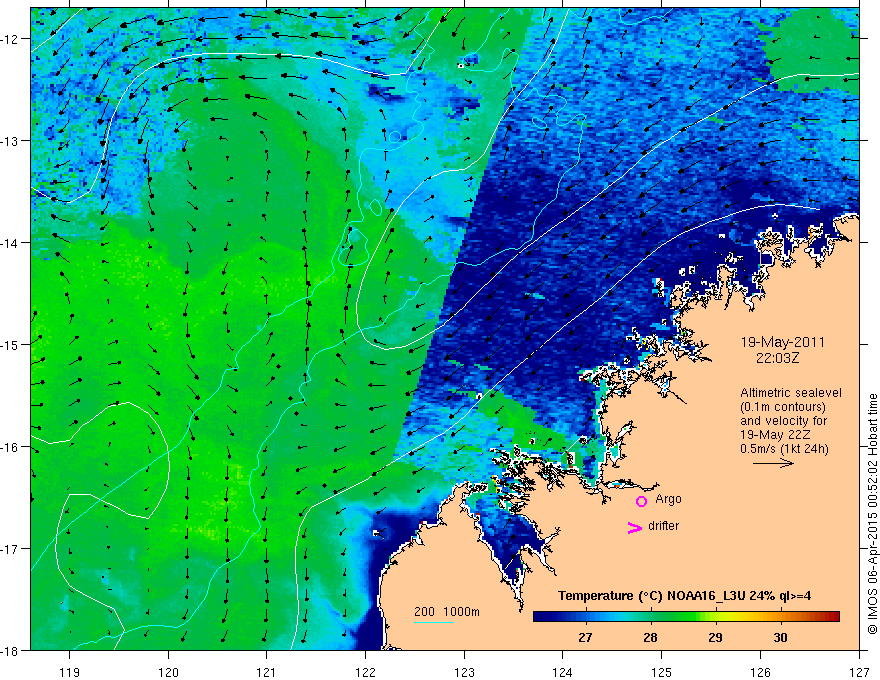Image resolution: width=880 pixels, height=680 pixels.
Task: Click the color bar value '27'
Action: (x=585, y=638)
